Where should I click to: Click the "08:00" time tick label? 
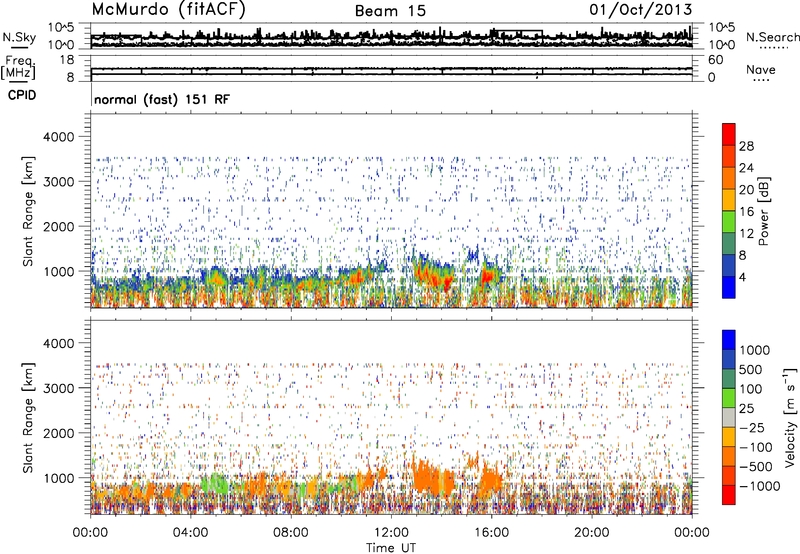coord(290,533)
